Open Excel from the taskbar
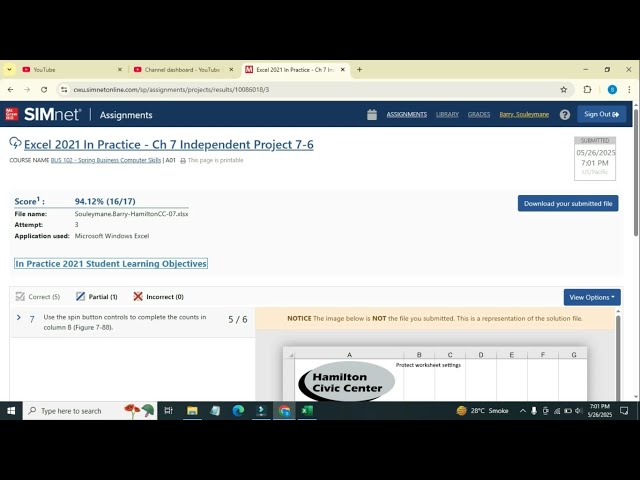 (307, 411)
